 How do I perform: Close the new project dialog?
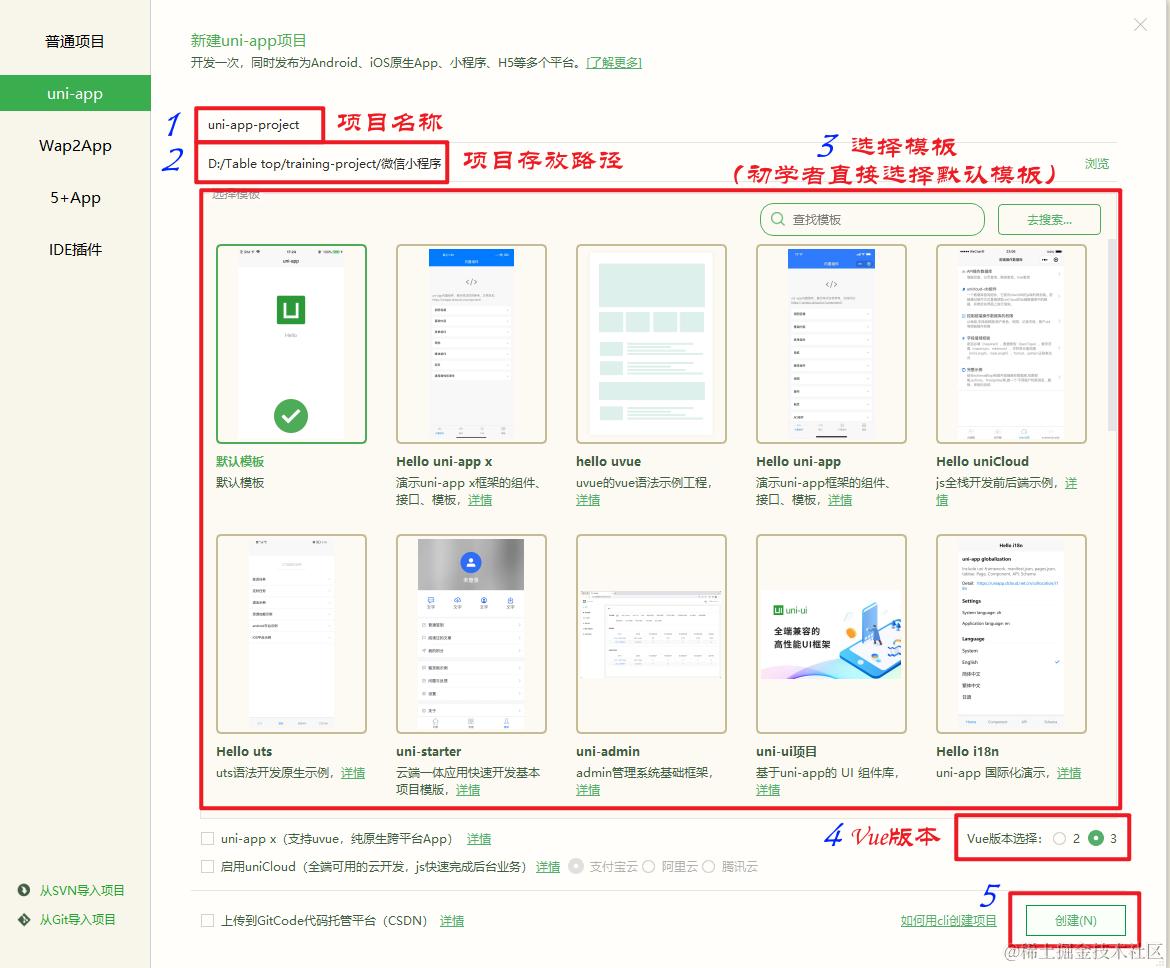coord(1140,25)
